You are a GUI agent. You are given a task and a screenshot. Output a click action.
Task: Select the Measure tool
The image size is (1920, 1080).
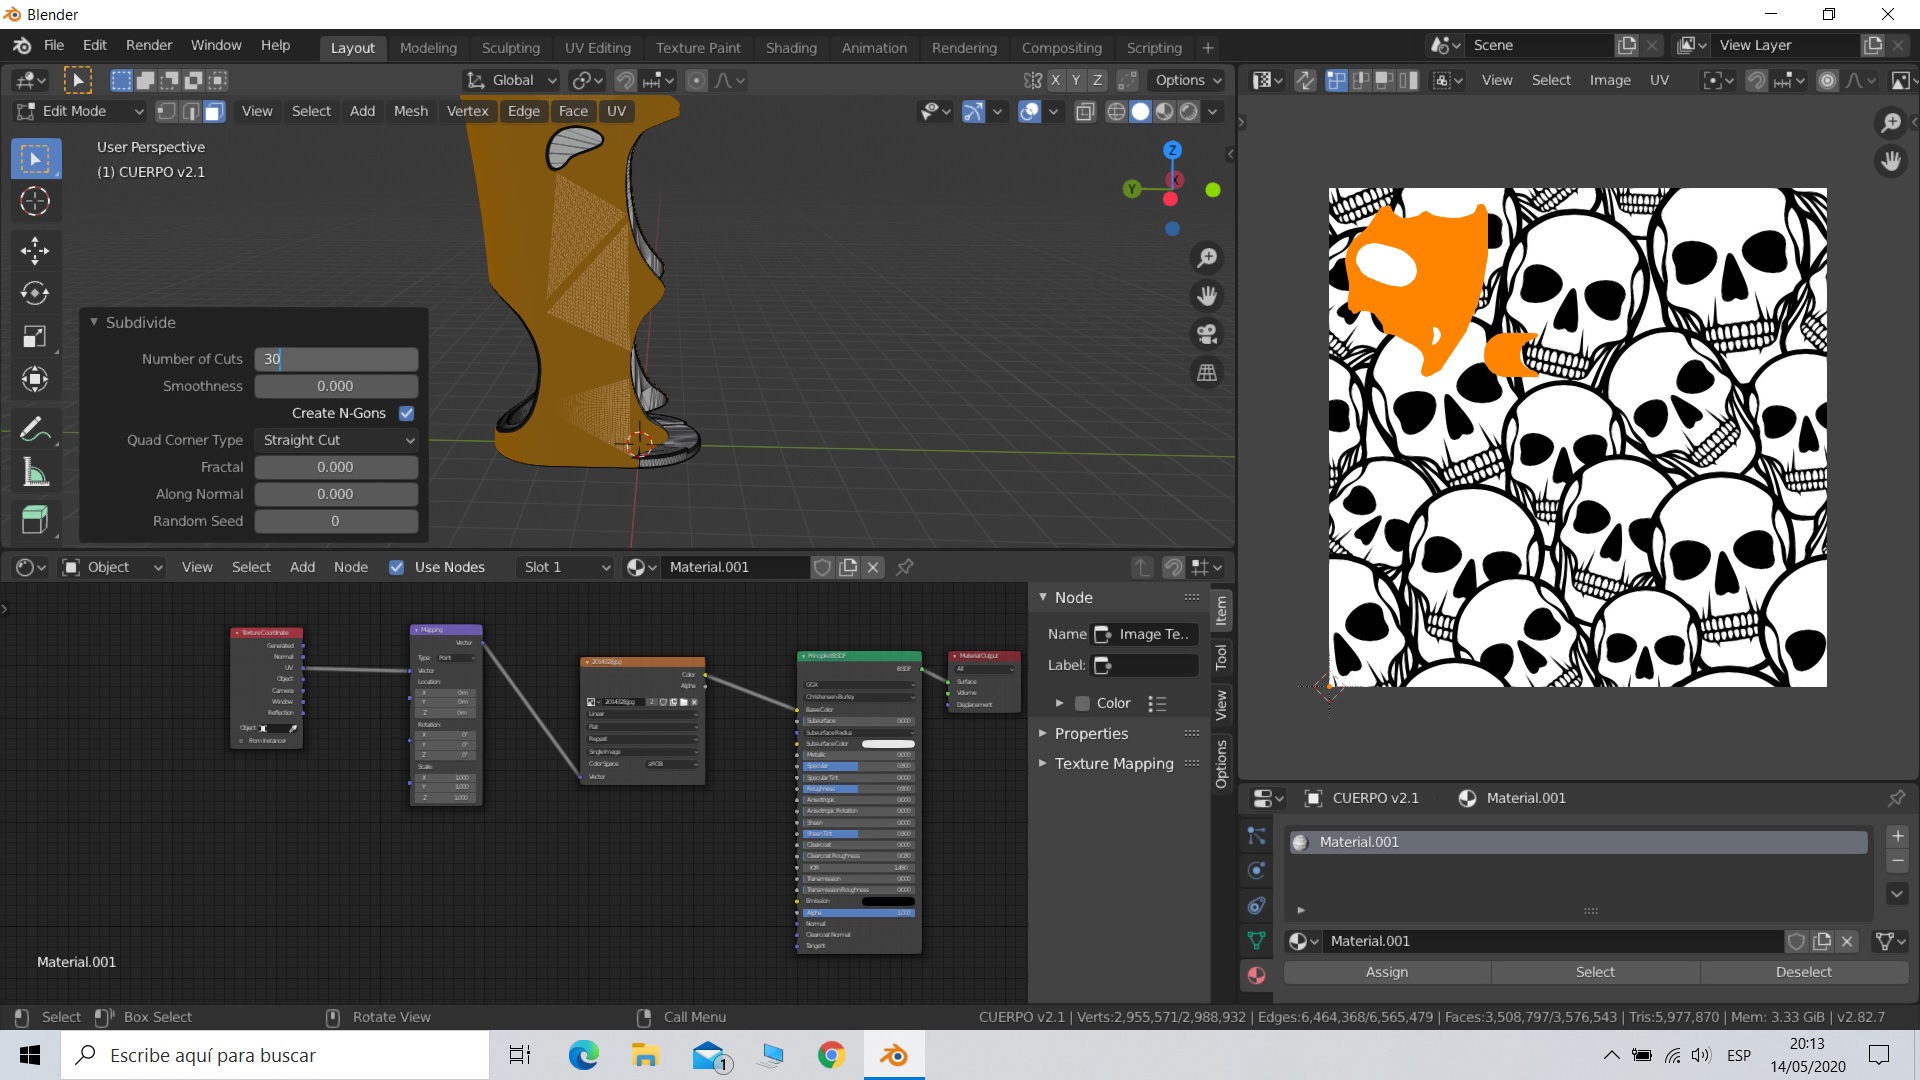point(35,473)
